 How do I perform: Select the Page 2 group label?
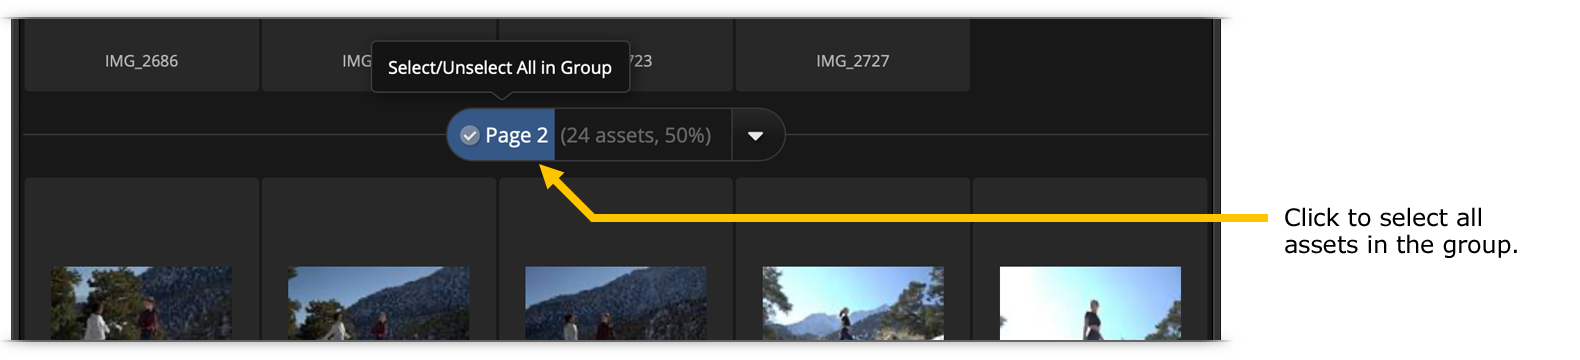coord(516,135)
